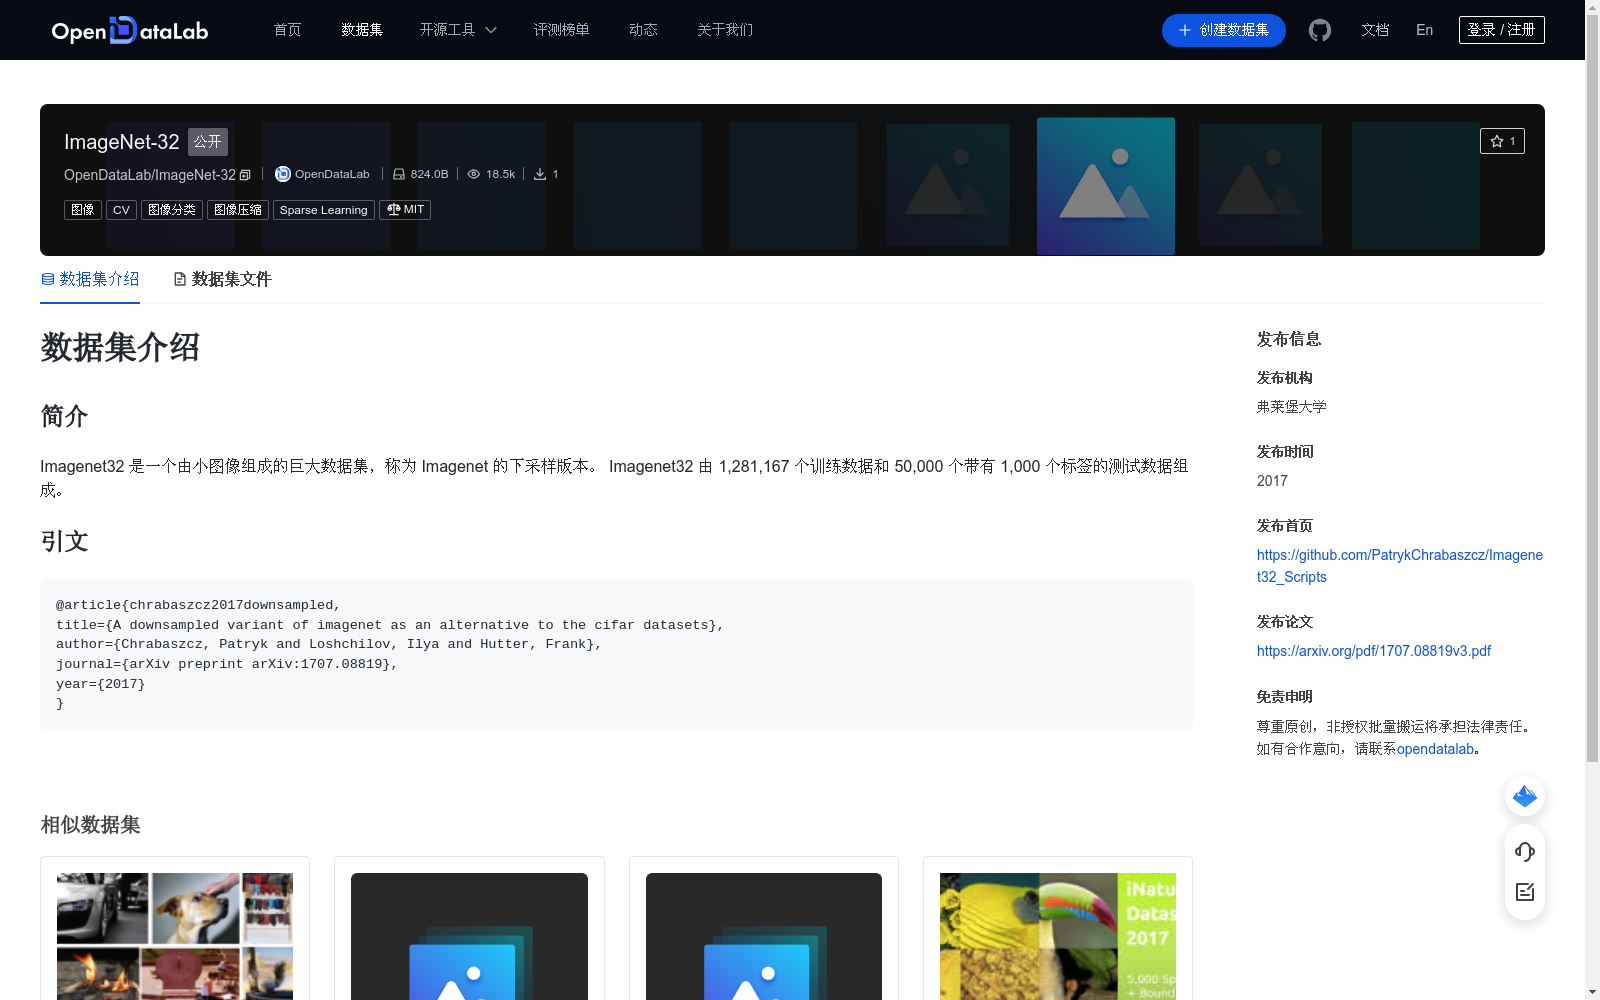Open the 动态 navigation item
The width and height of the screenshot is (1600, 1000).
click(643, 30)
